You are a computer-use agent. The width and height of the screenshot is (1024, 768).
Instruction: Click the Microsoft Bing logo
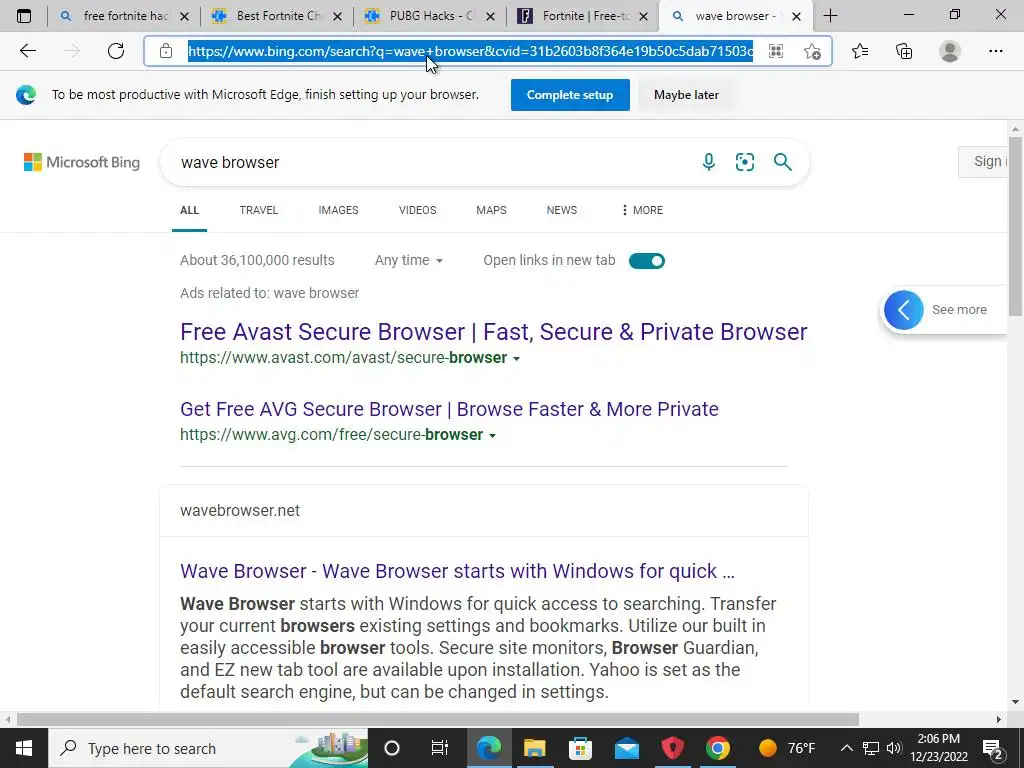tap(82, 162)
